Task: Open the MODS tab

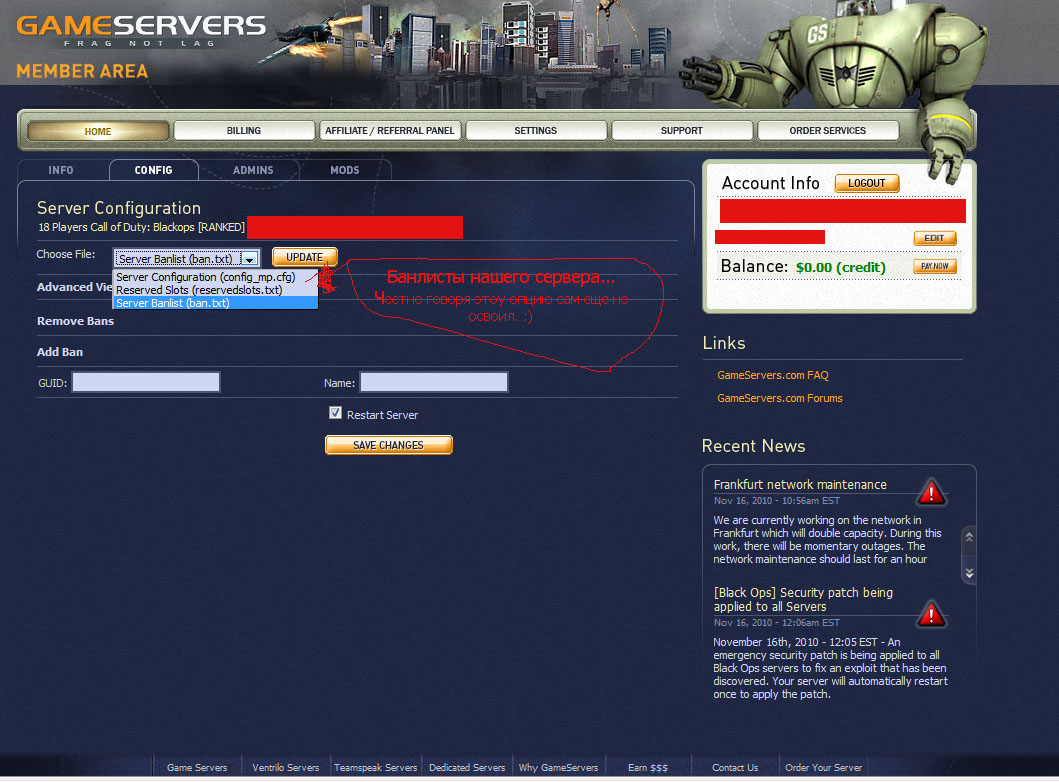Action: (344, 170)
